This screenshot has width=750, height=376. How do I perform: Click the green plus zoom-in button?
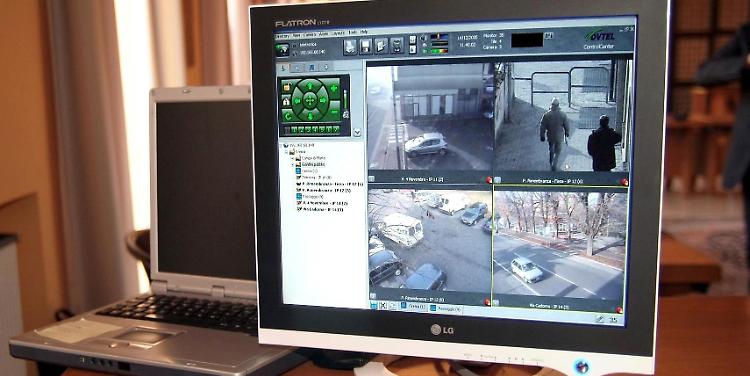point(334,88)
